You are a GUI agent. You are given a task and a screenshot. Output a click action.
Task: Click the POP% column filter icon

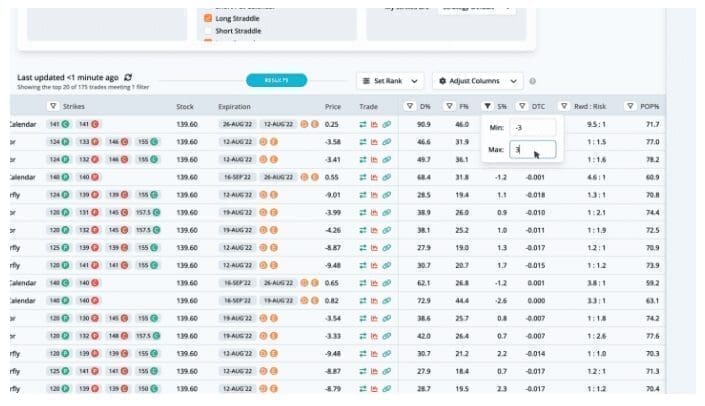(x=629, y=106)
